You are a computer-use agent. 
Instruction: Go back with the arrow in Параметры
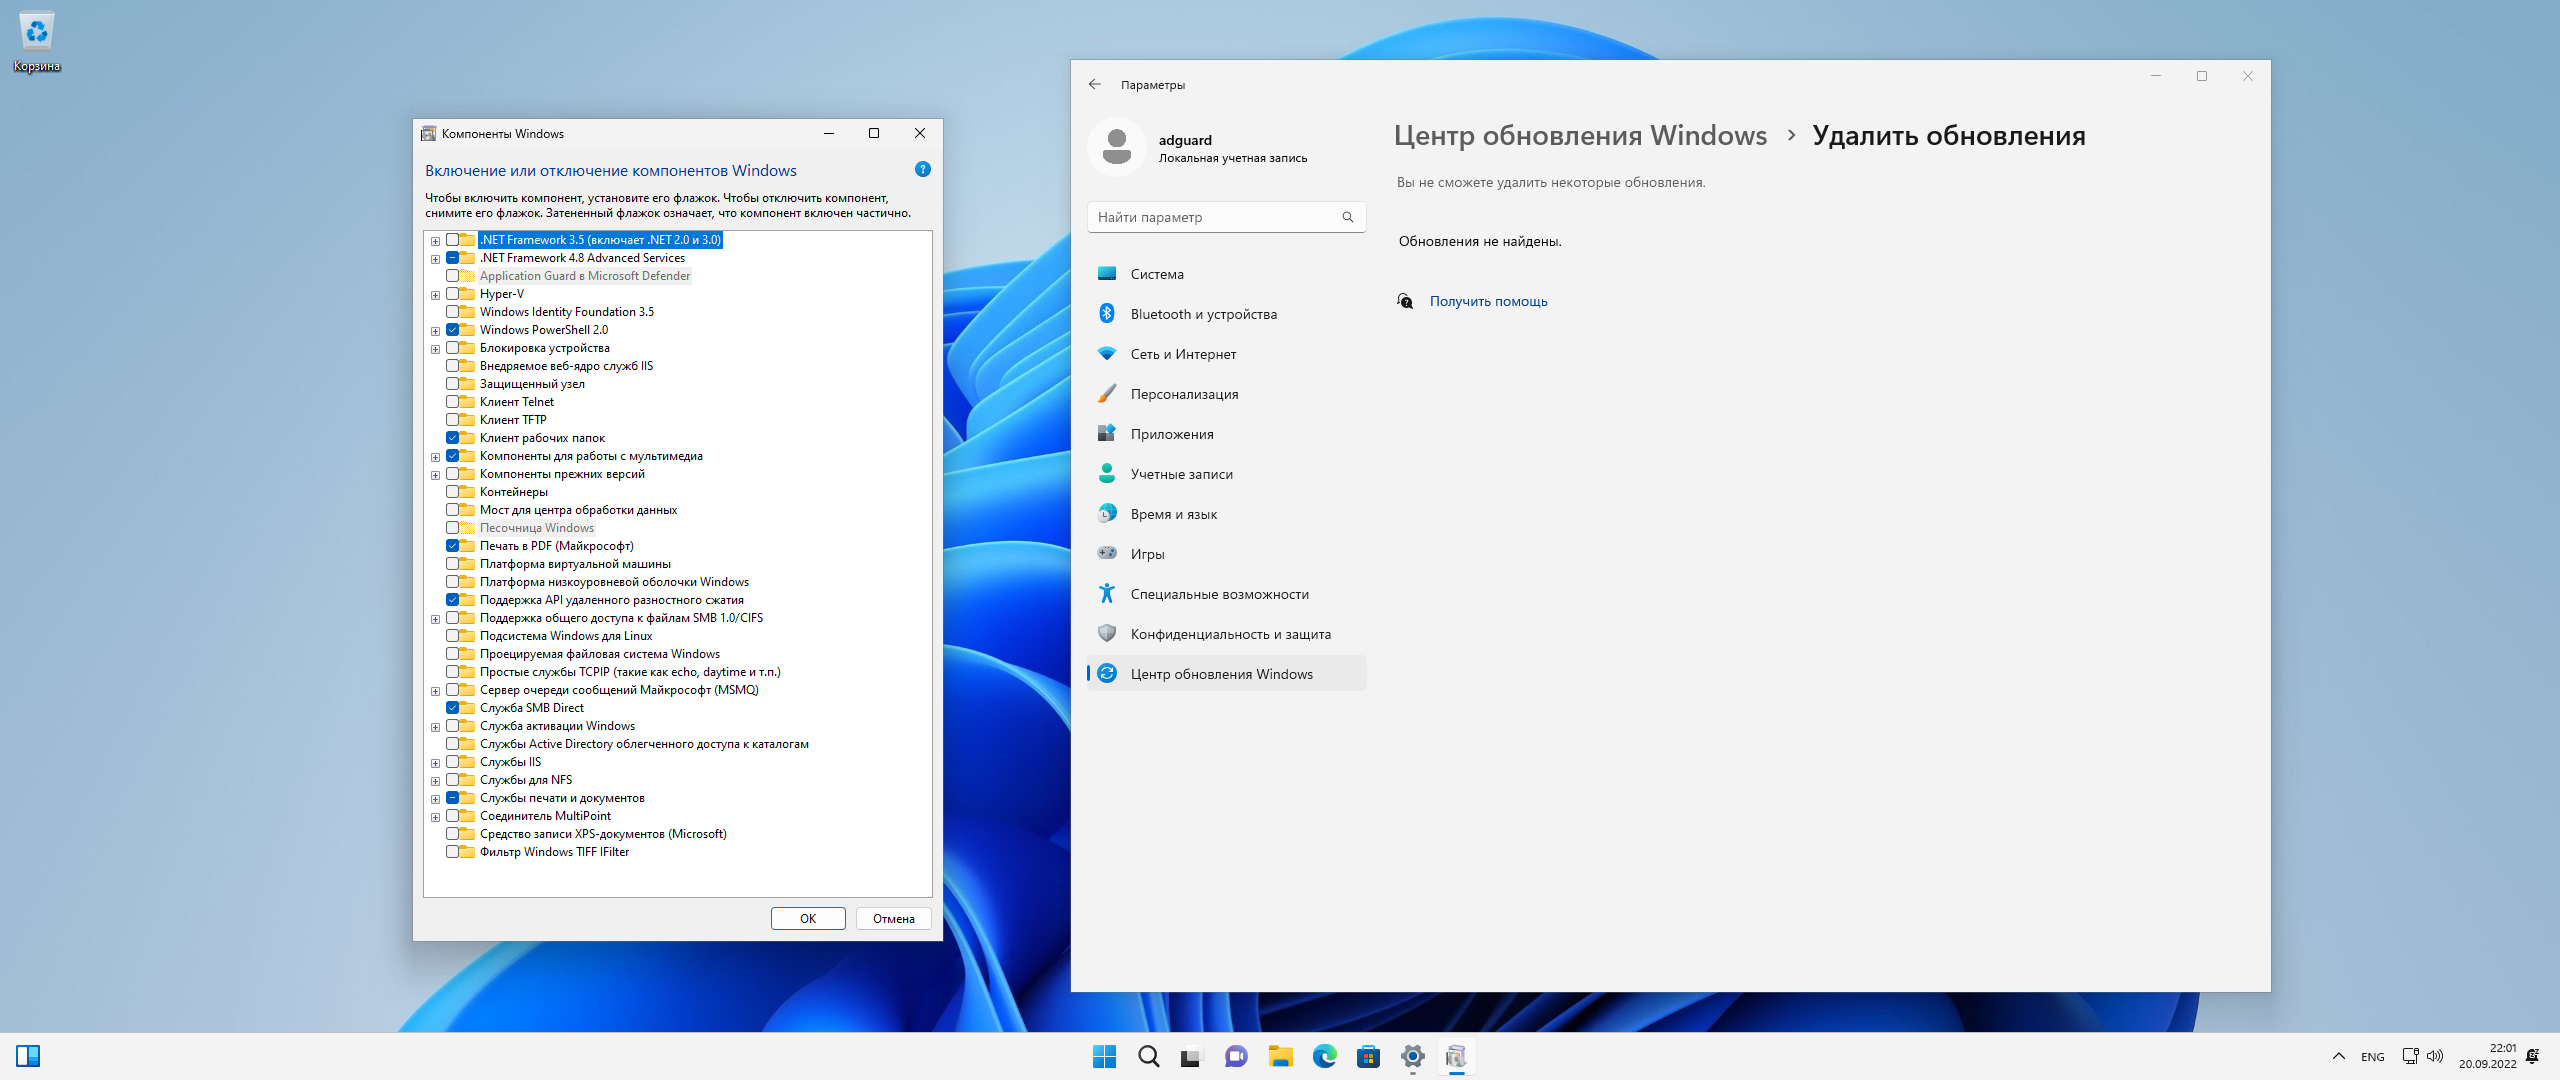(x=1095, y=85)
